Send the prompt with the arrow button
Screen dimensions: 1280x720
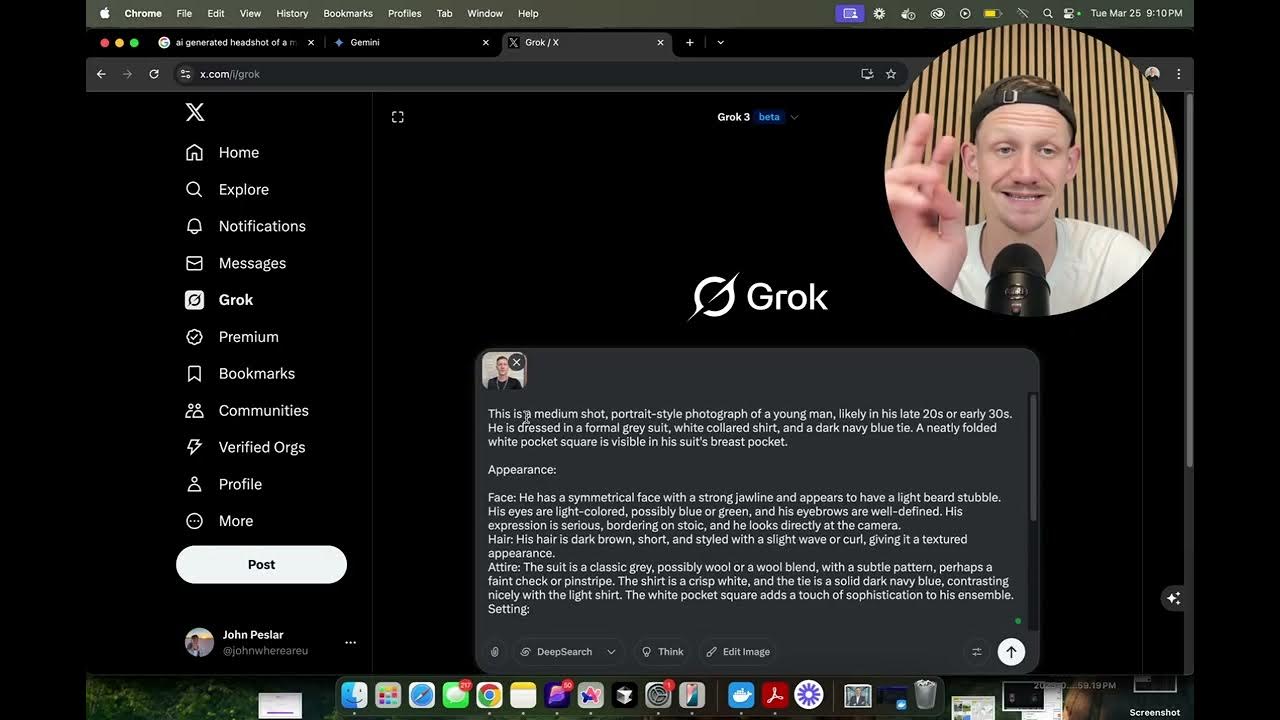(1011, 652)
